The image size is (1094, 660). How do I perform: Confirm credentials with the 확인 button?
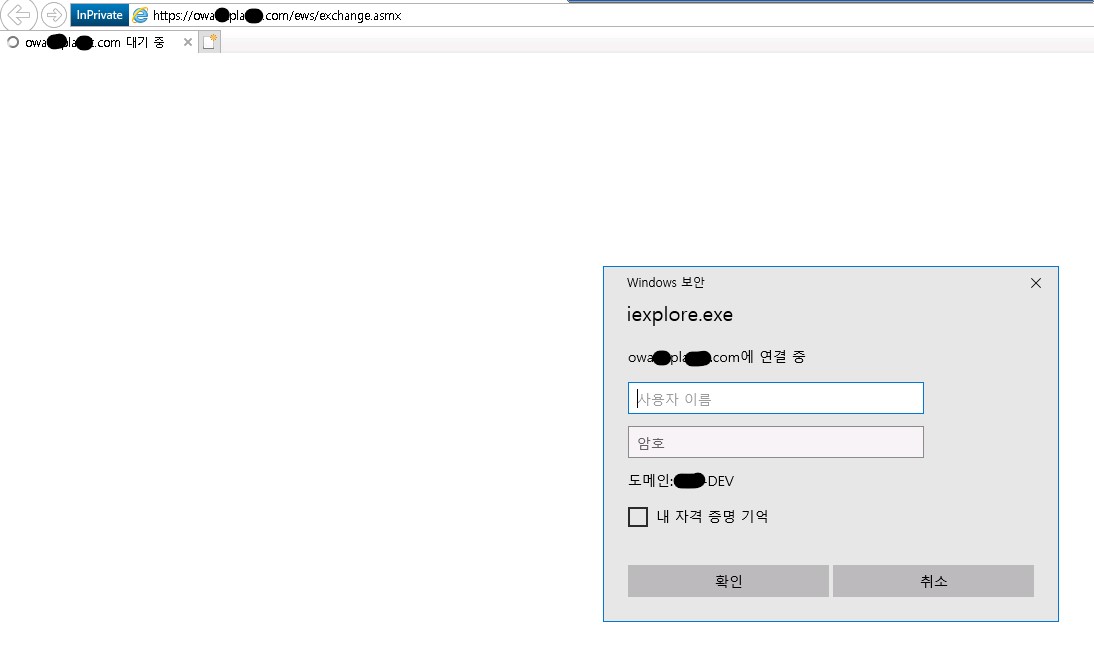click(728, 580)
